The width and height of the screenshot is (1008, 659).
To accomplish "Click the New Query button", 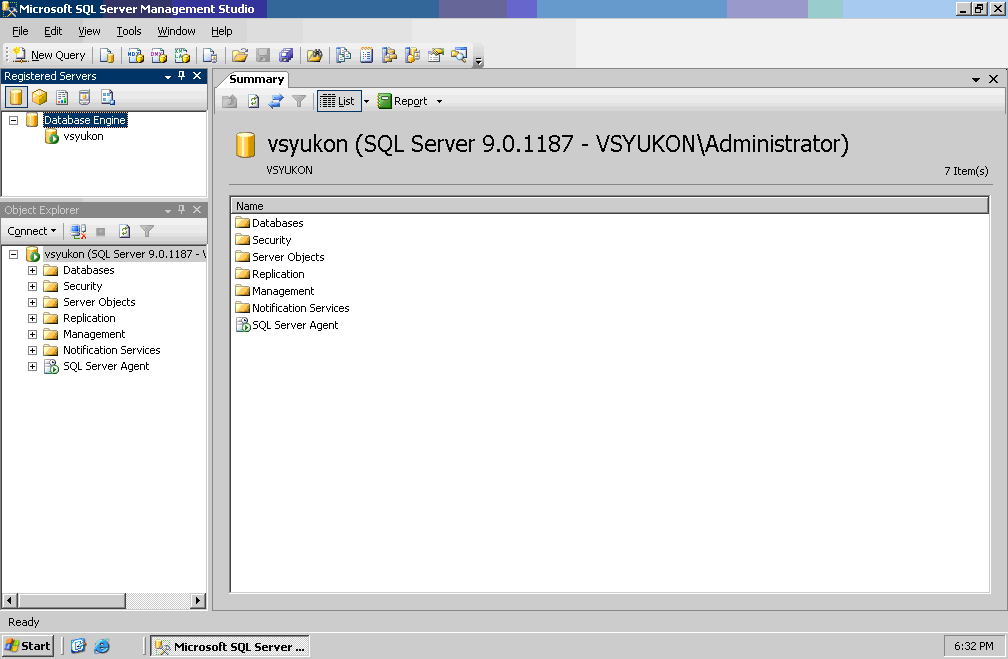I will [x=47, y=55].
